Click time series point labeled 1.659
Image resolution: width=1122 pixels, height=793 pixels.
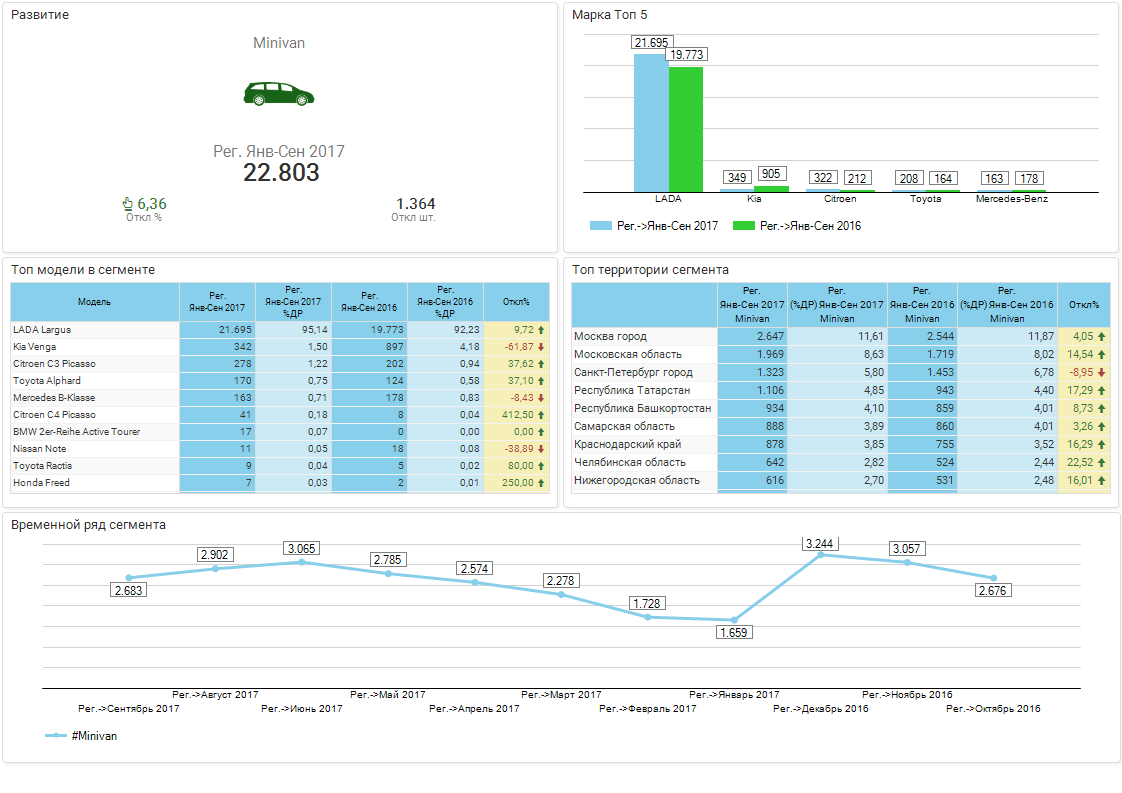coord(734,620)
